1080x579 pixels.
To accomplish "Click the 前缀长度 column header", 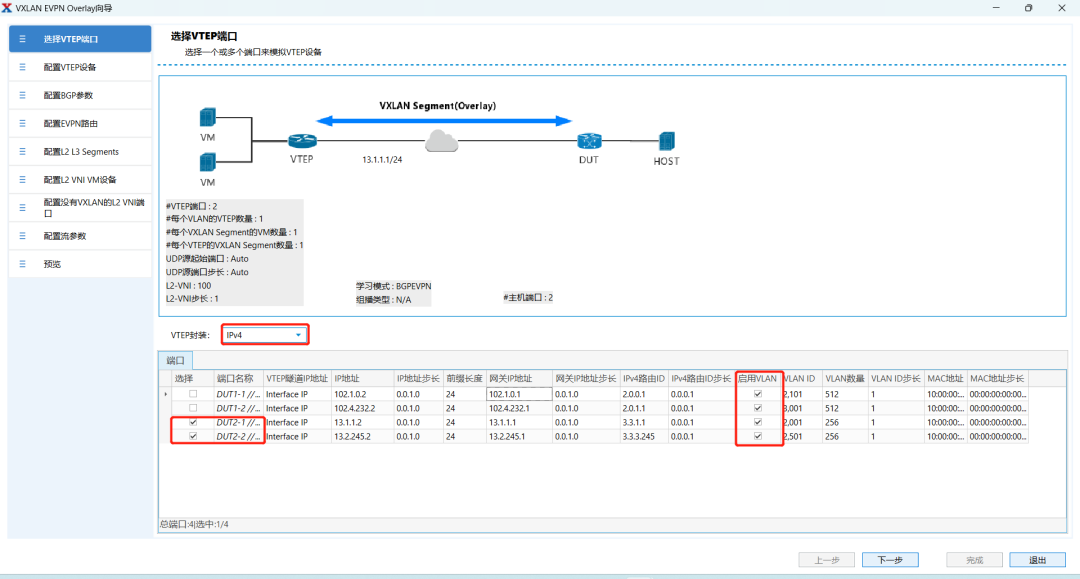I will click(x=465, y=379).
